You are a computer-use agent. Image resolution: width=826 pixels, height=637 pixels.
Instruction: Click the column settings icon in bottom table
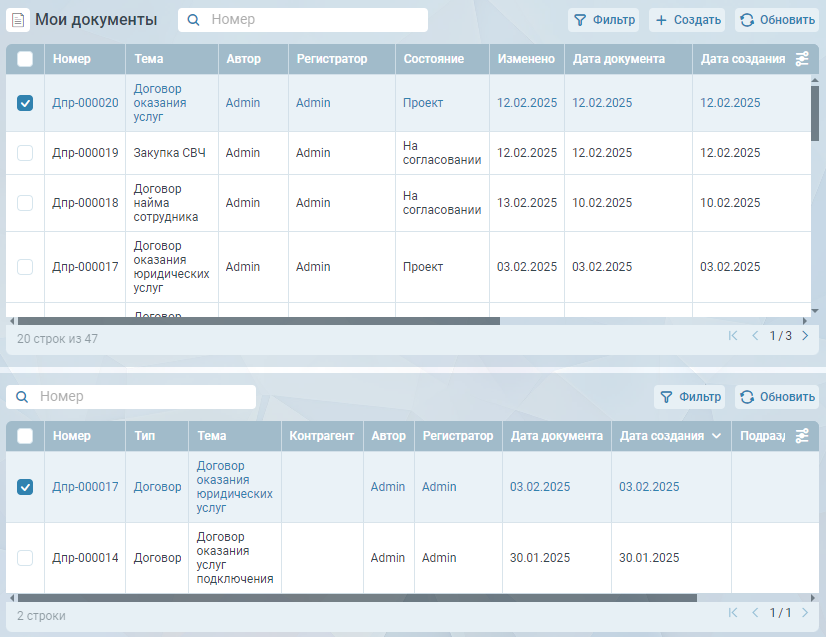pyautogui.click(x=802, y=436)
